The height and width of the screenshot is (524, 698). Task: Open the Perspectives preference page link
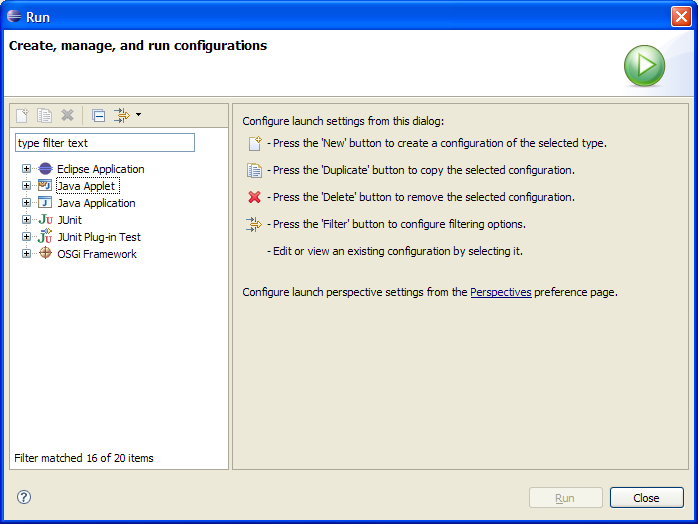(x=501, y=292)
